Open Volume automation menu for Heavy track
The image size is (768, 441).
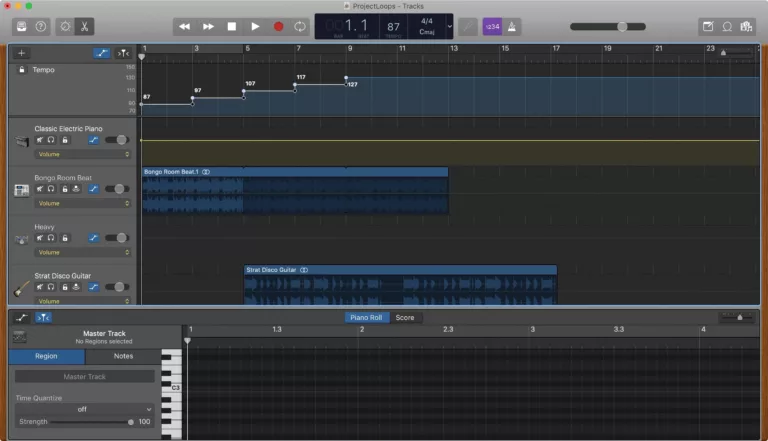point(83,252)
